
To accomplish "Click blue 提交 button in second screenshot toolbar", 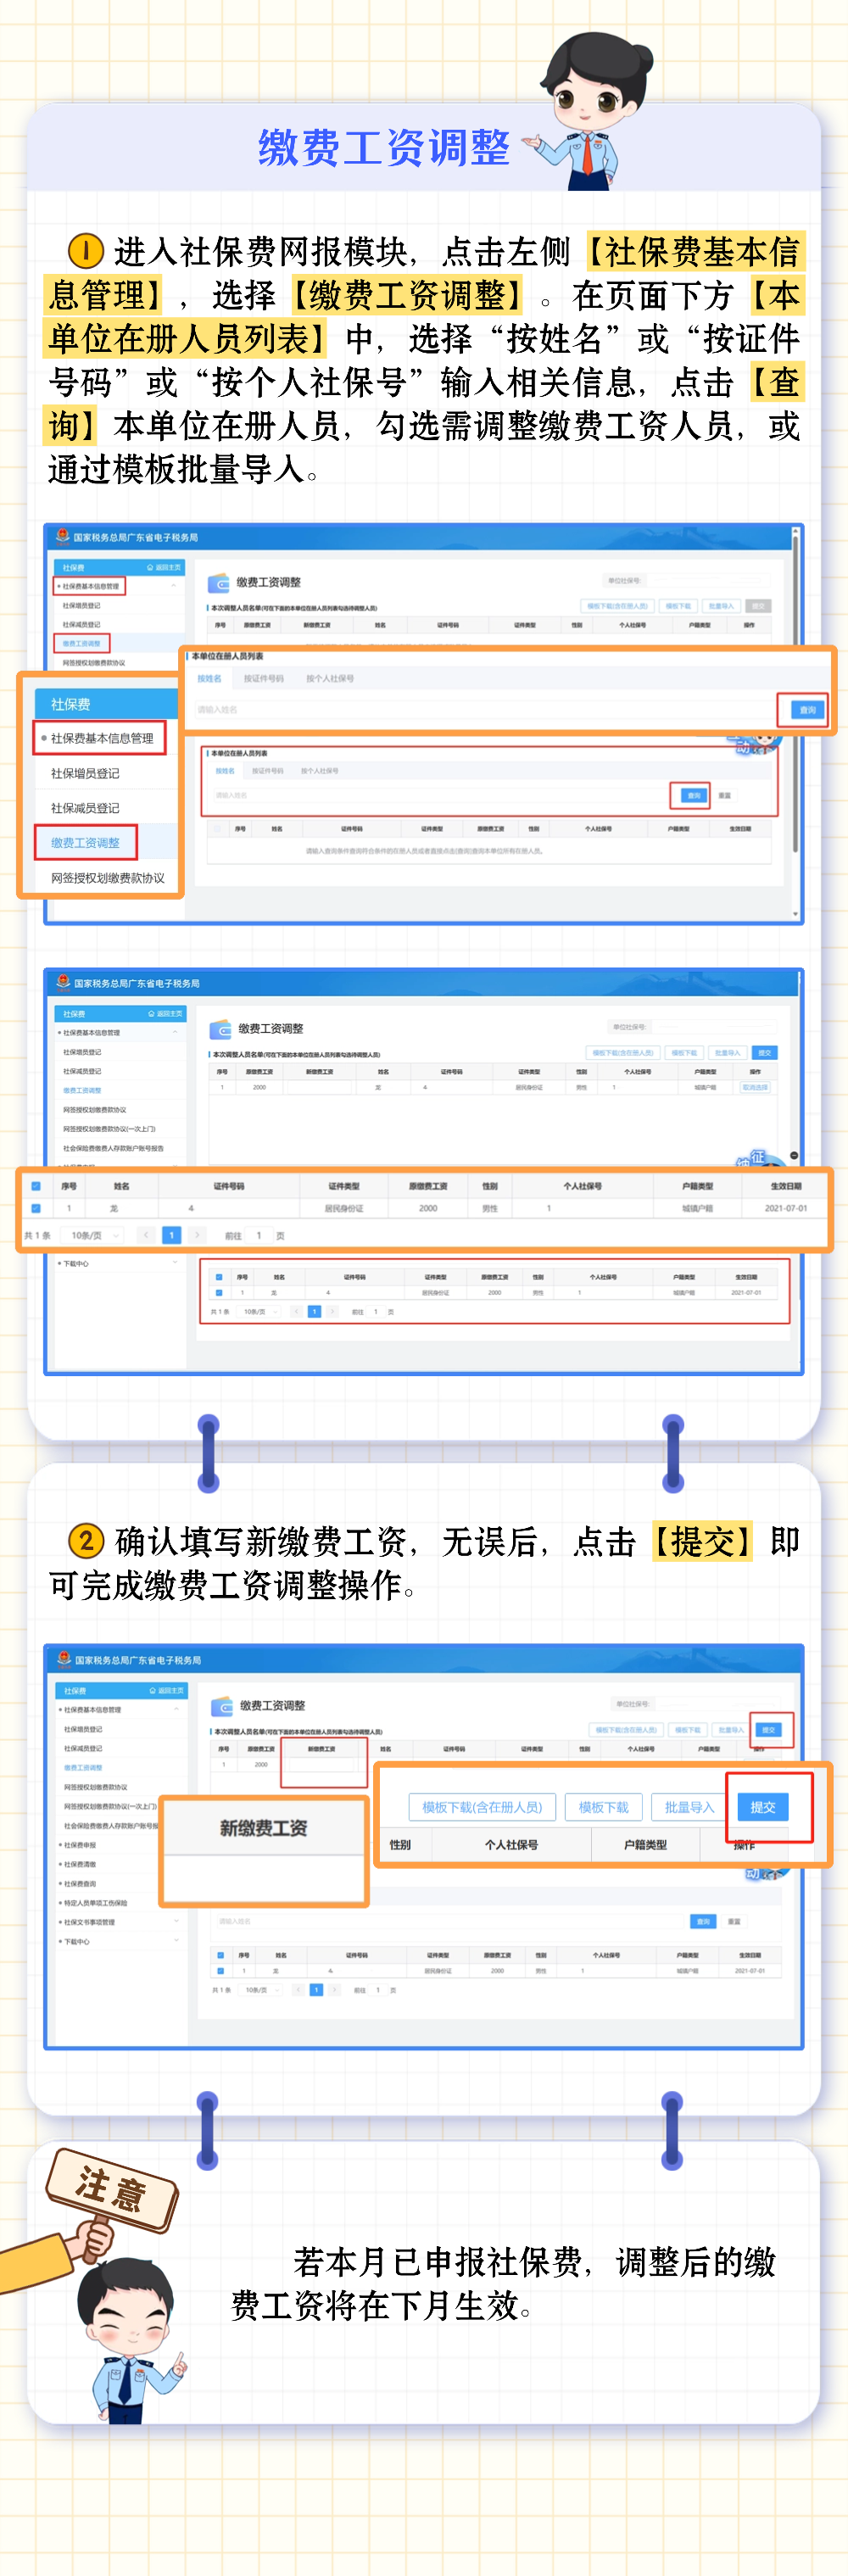I will click(x=765, y=1053).
